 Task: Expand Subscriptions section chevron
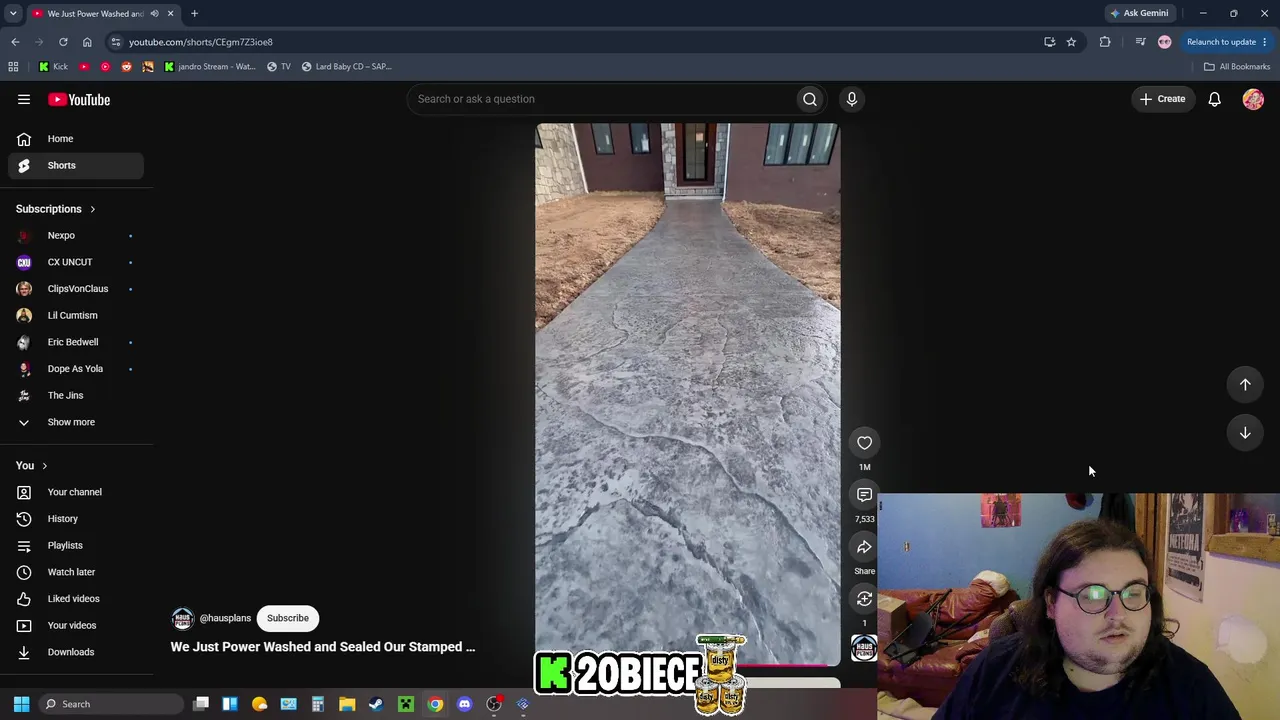[92, 209]
